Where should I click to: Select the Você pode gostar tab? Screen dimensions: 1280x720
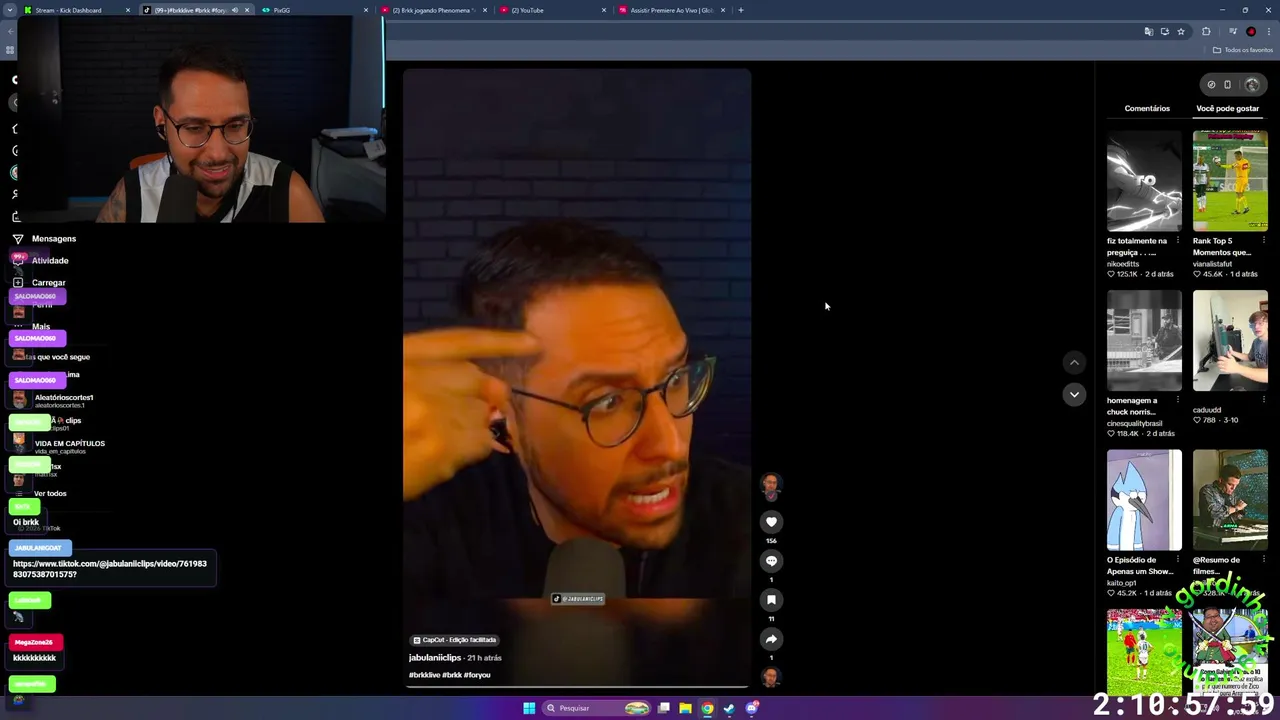(1227, 108)
